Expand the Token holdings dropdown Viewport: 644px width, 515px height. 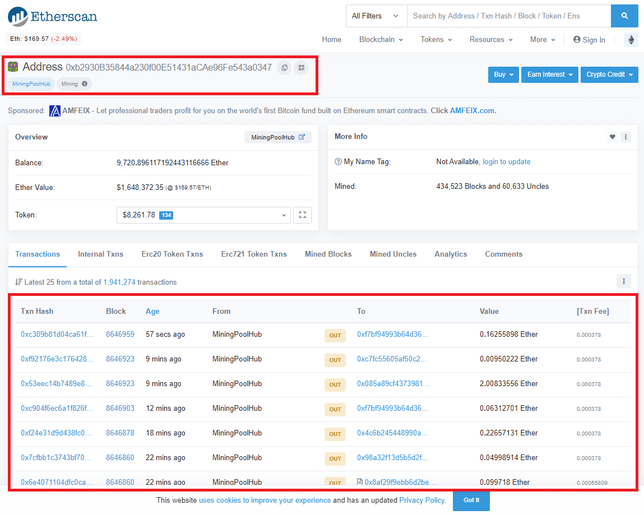click(x=203, y=215)
